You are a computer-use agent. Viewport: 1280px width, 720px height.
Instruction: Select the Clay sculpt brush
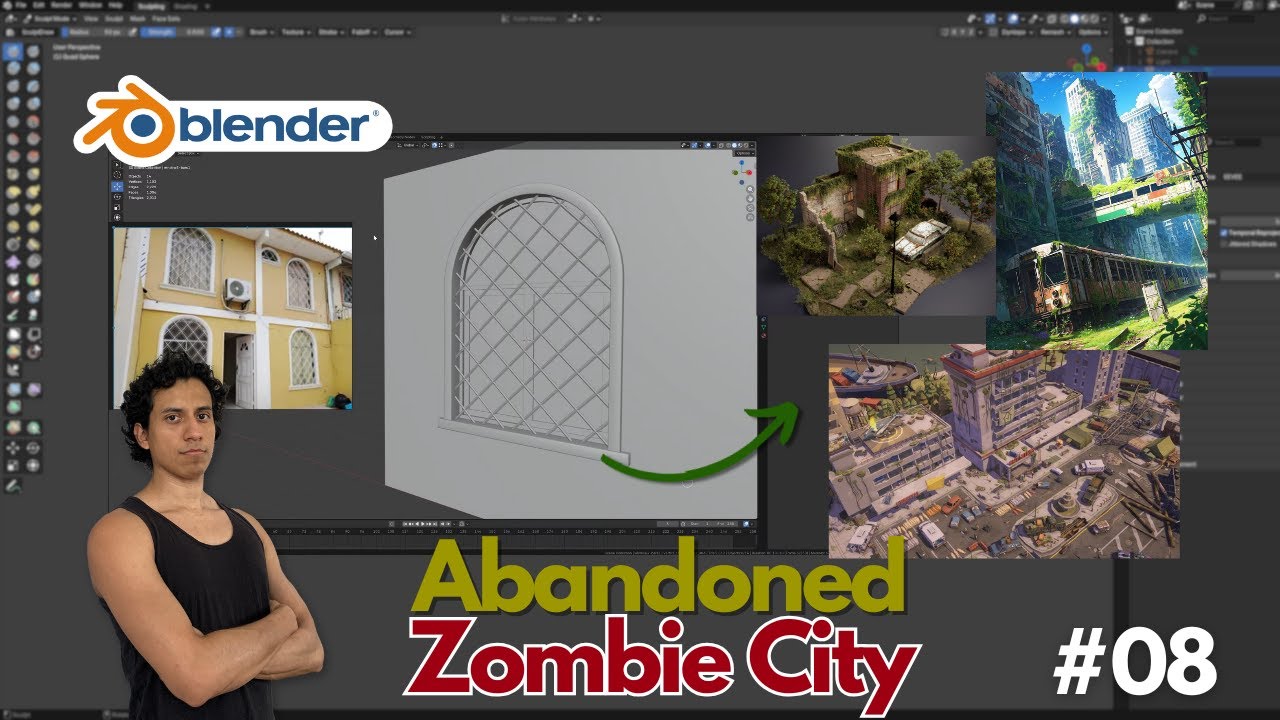pos(13,69)
